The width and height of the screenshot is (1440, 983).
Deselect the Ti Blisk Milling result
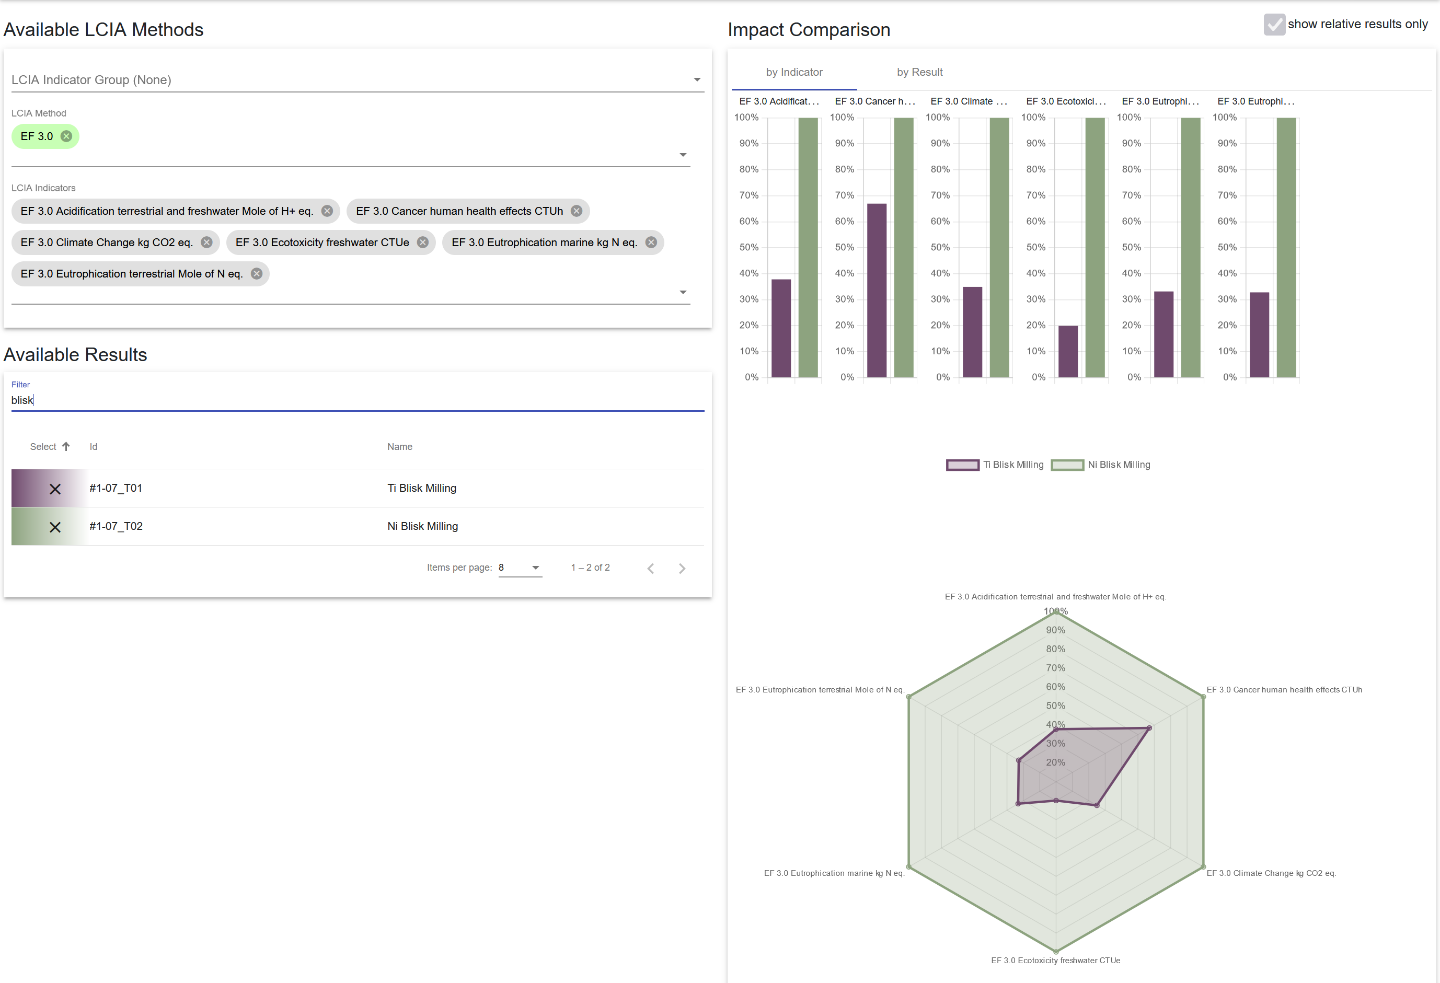pyautogui.click(x=55, y=489)
